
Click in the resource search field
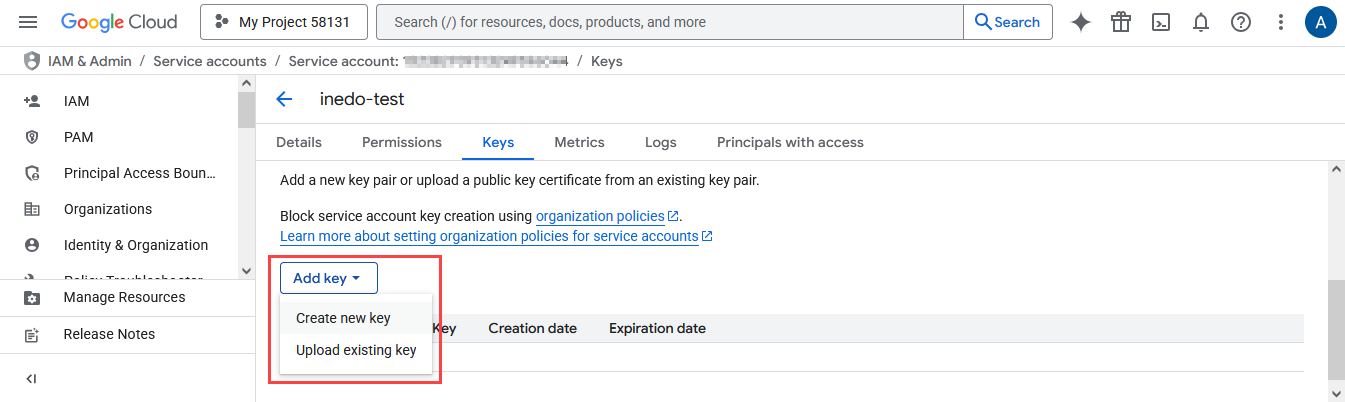(x=668, y=22)
